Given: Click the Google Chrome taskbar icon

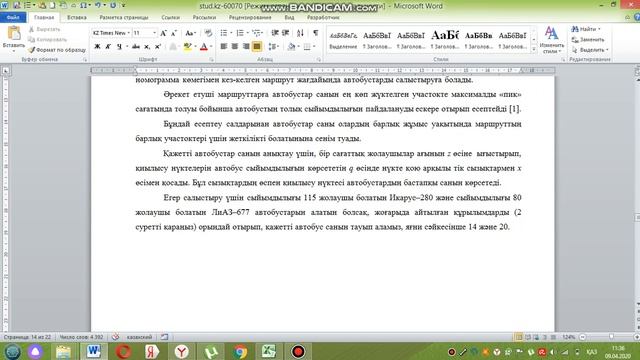Looking at the screenshot, I should tap(240, 351).
